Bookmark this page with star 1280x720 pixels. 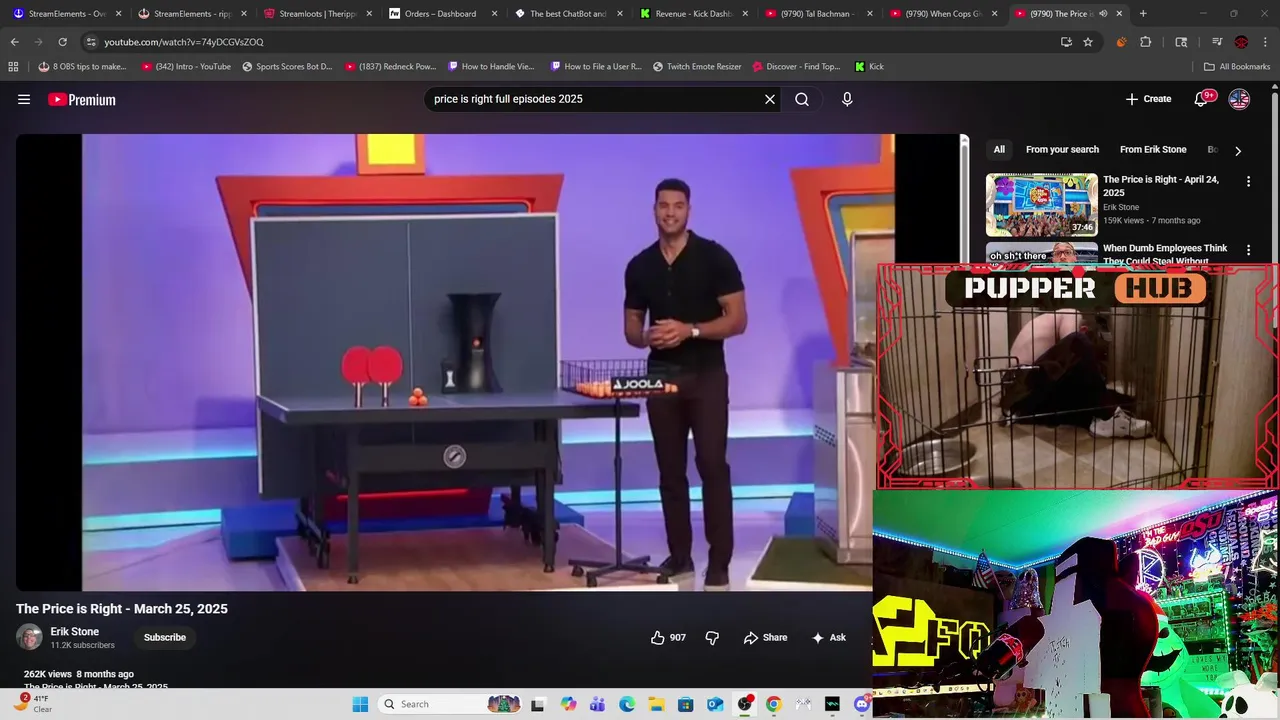[x=1088, y=42]
